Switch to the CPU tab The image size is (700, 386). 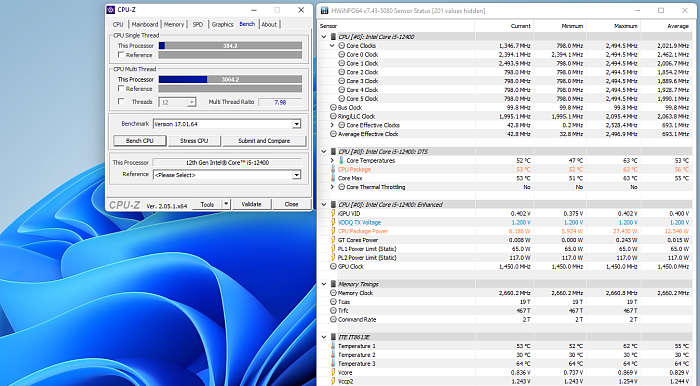[x=118, y=25]
